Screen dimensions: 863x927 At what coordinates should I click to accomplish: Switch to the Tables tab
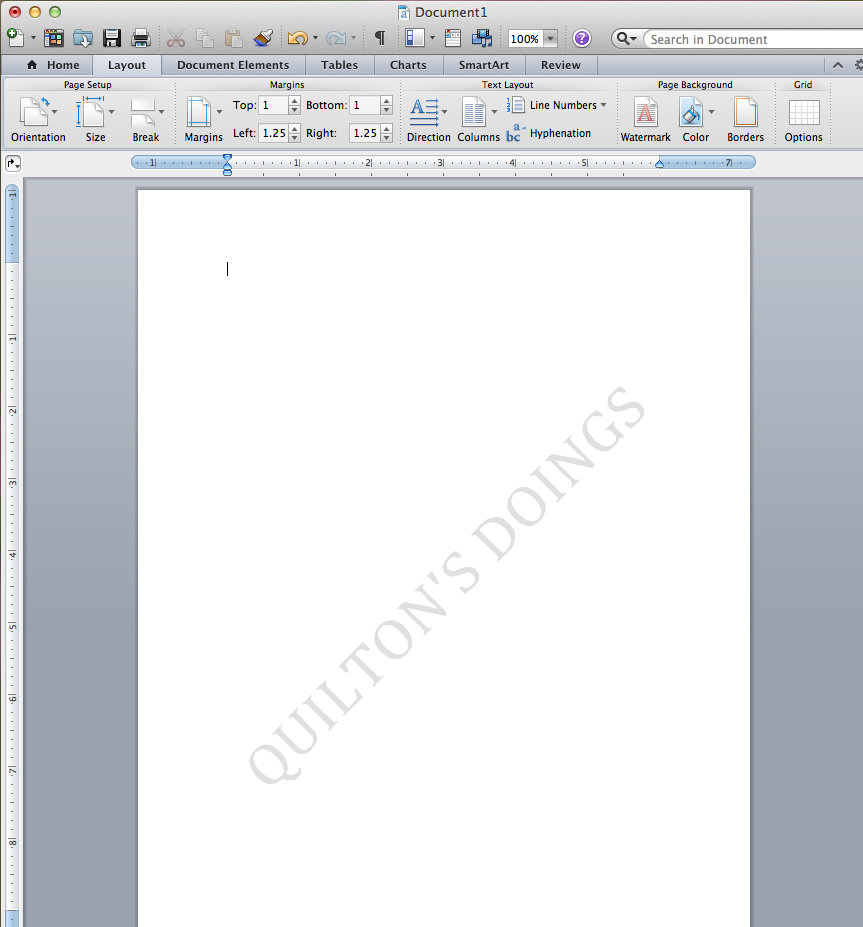tap(339, 65)
